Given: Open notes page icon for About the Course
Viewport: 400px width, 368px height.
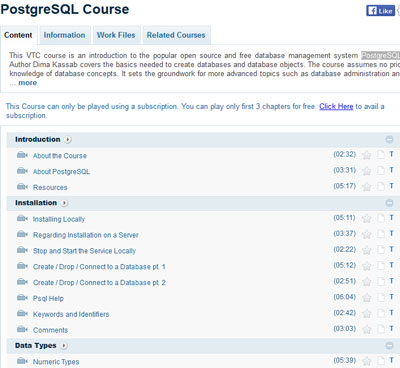Looking at the screenshot, I should point(381,155).
